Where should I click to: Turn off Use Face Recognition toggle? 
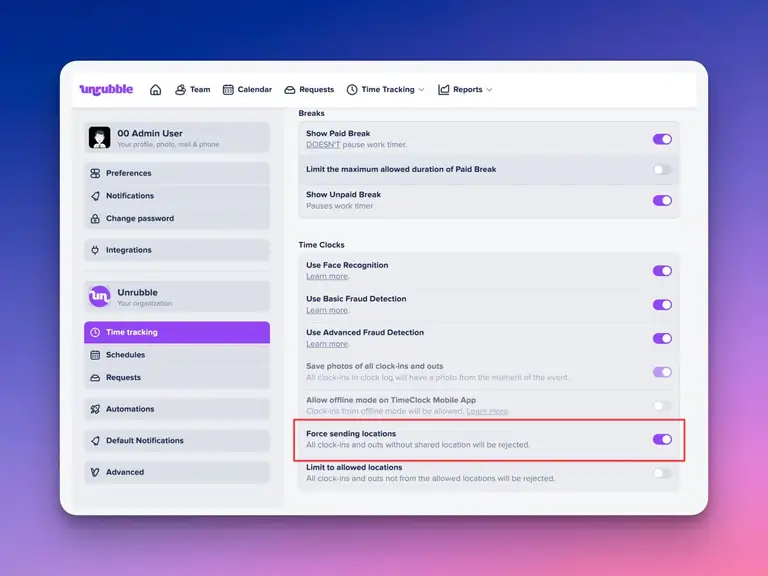click(x=662, y=271)
